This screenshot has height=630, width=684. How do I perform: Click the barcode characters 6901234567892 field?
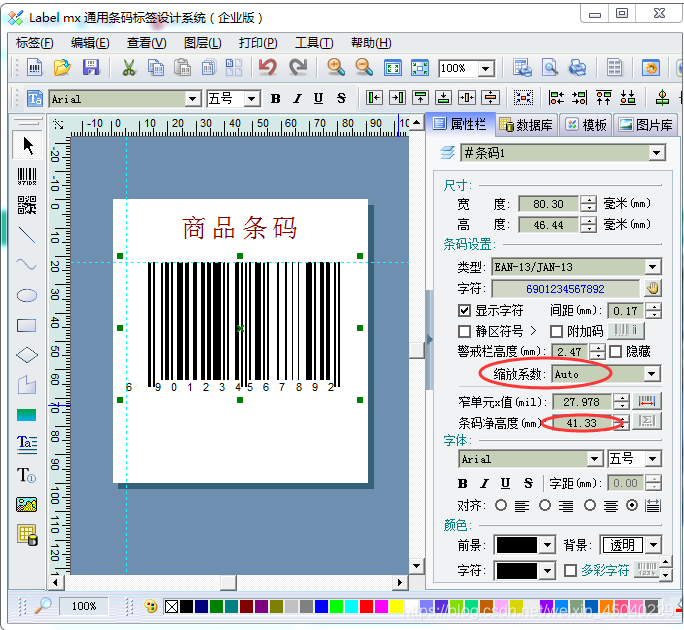(x=565, y=289)
